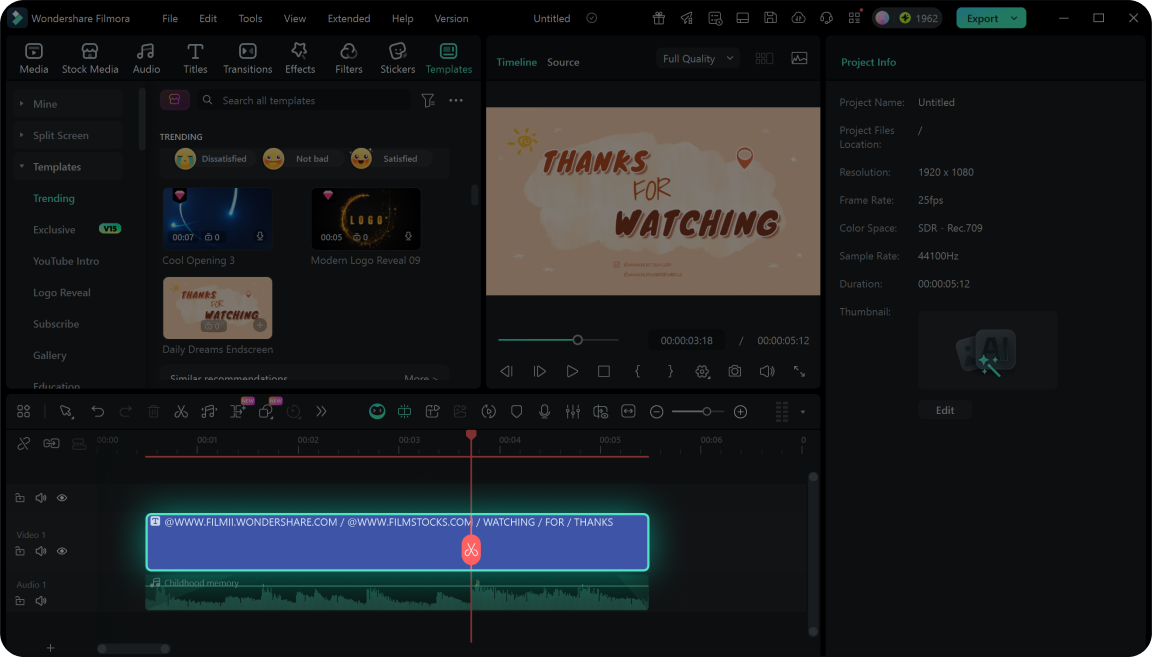The image size is (1152, 657).
Task: Enter fullscreen preview
Action: [x=799, y=372]
